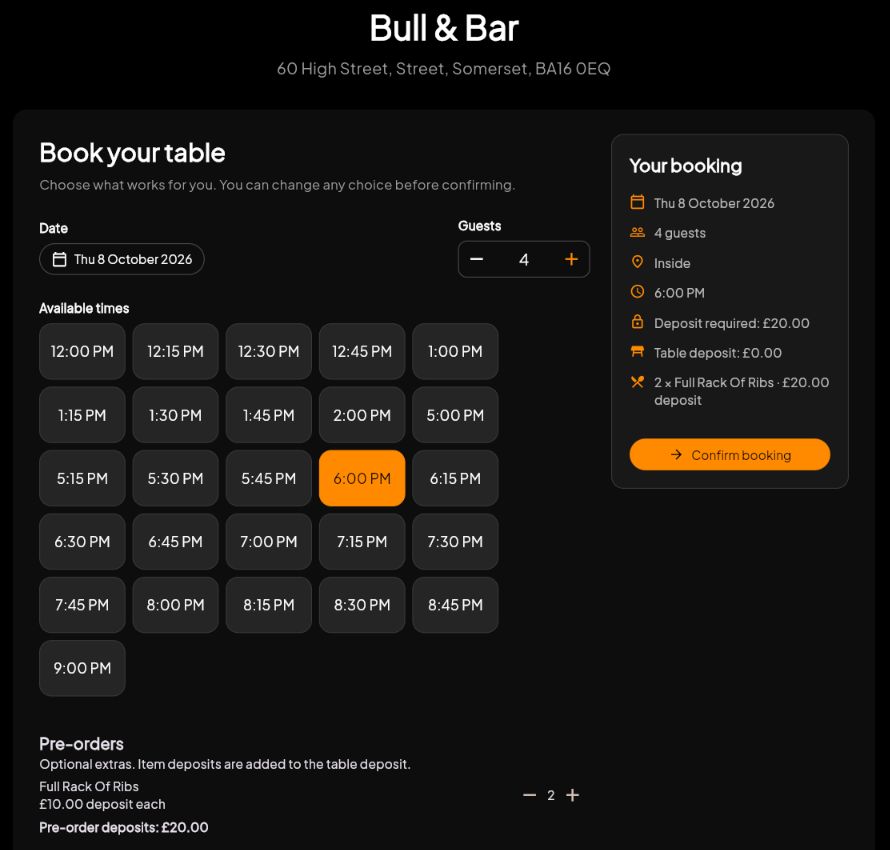Book the 9:00 PM time slot

pyautogui.click(x=82, y=668)
